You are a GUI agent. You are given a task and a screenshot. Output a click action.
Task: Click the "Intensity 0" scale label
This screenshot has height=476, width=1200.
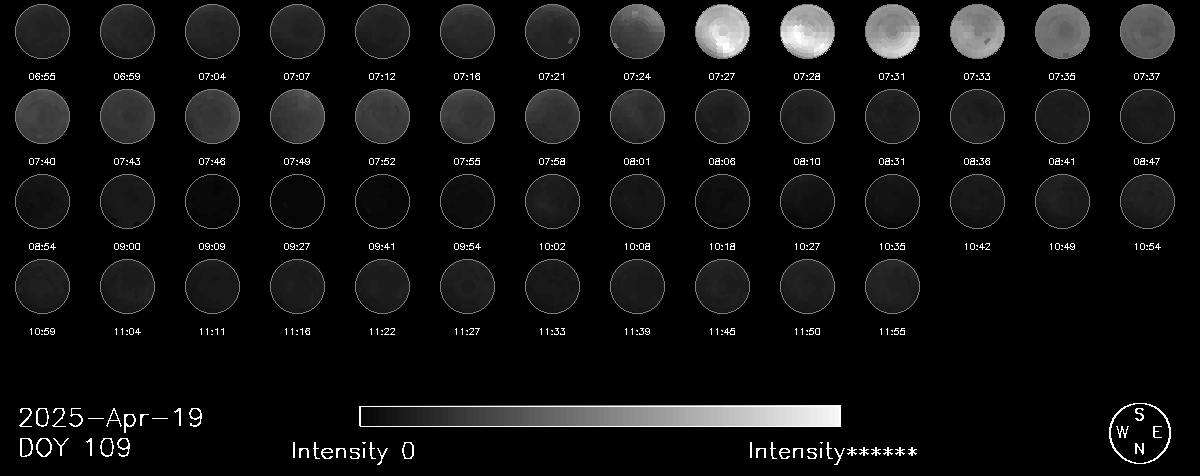tap(353, 451)
